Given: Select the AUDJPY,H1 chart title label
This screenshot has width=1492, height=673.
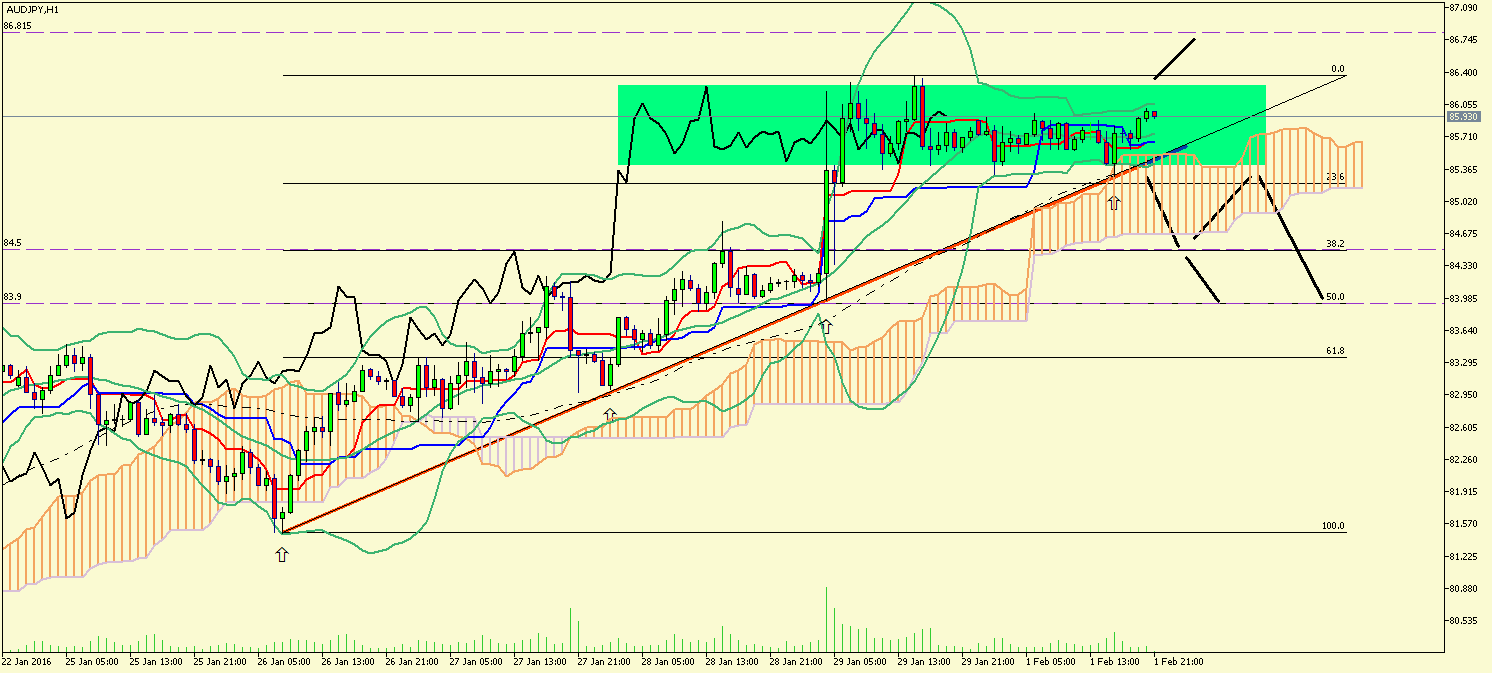Looking at the screenshot, I should click(x=31, y=8).
